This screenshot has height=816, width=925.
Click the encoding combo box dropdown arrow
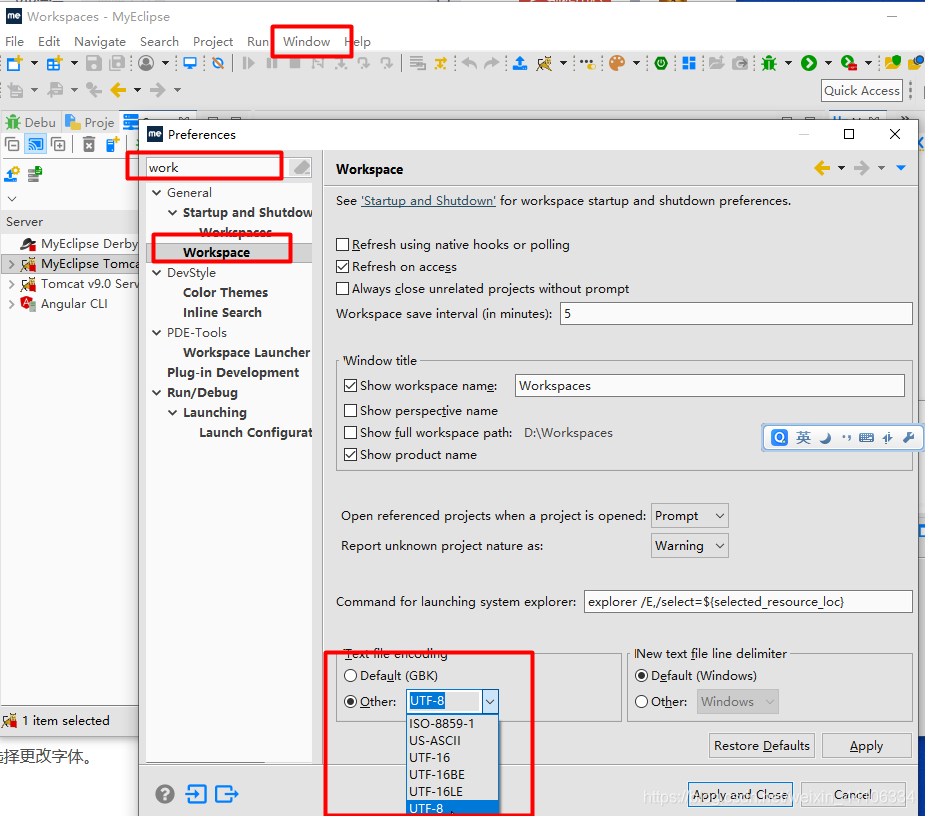[490, 702]
